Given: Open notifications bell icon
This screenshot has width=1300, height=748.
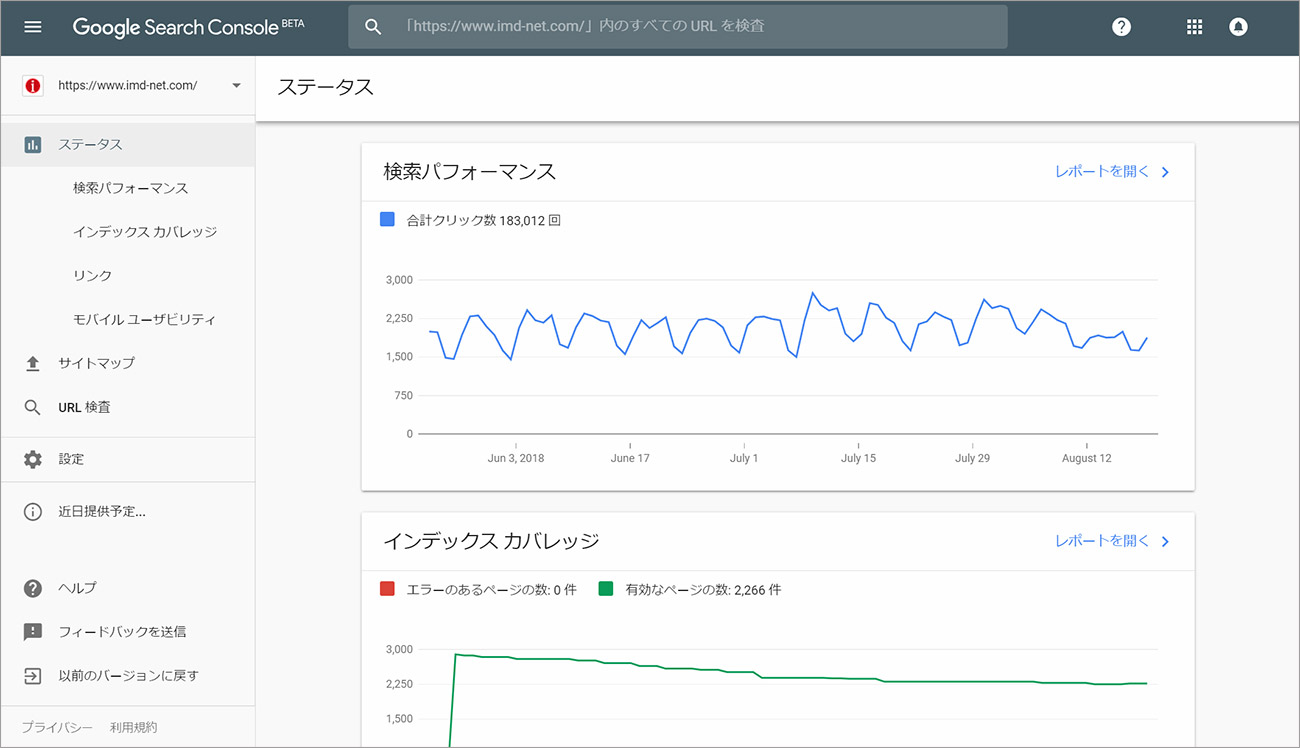Looking at the screenshot, I should 1238,27.
